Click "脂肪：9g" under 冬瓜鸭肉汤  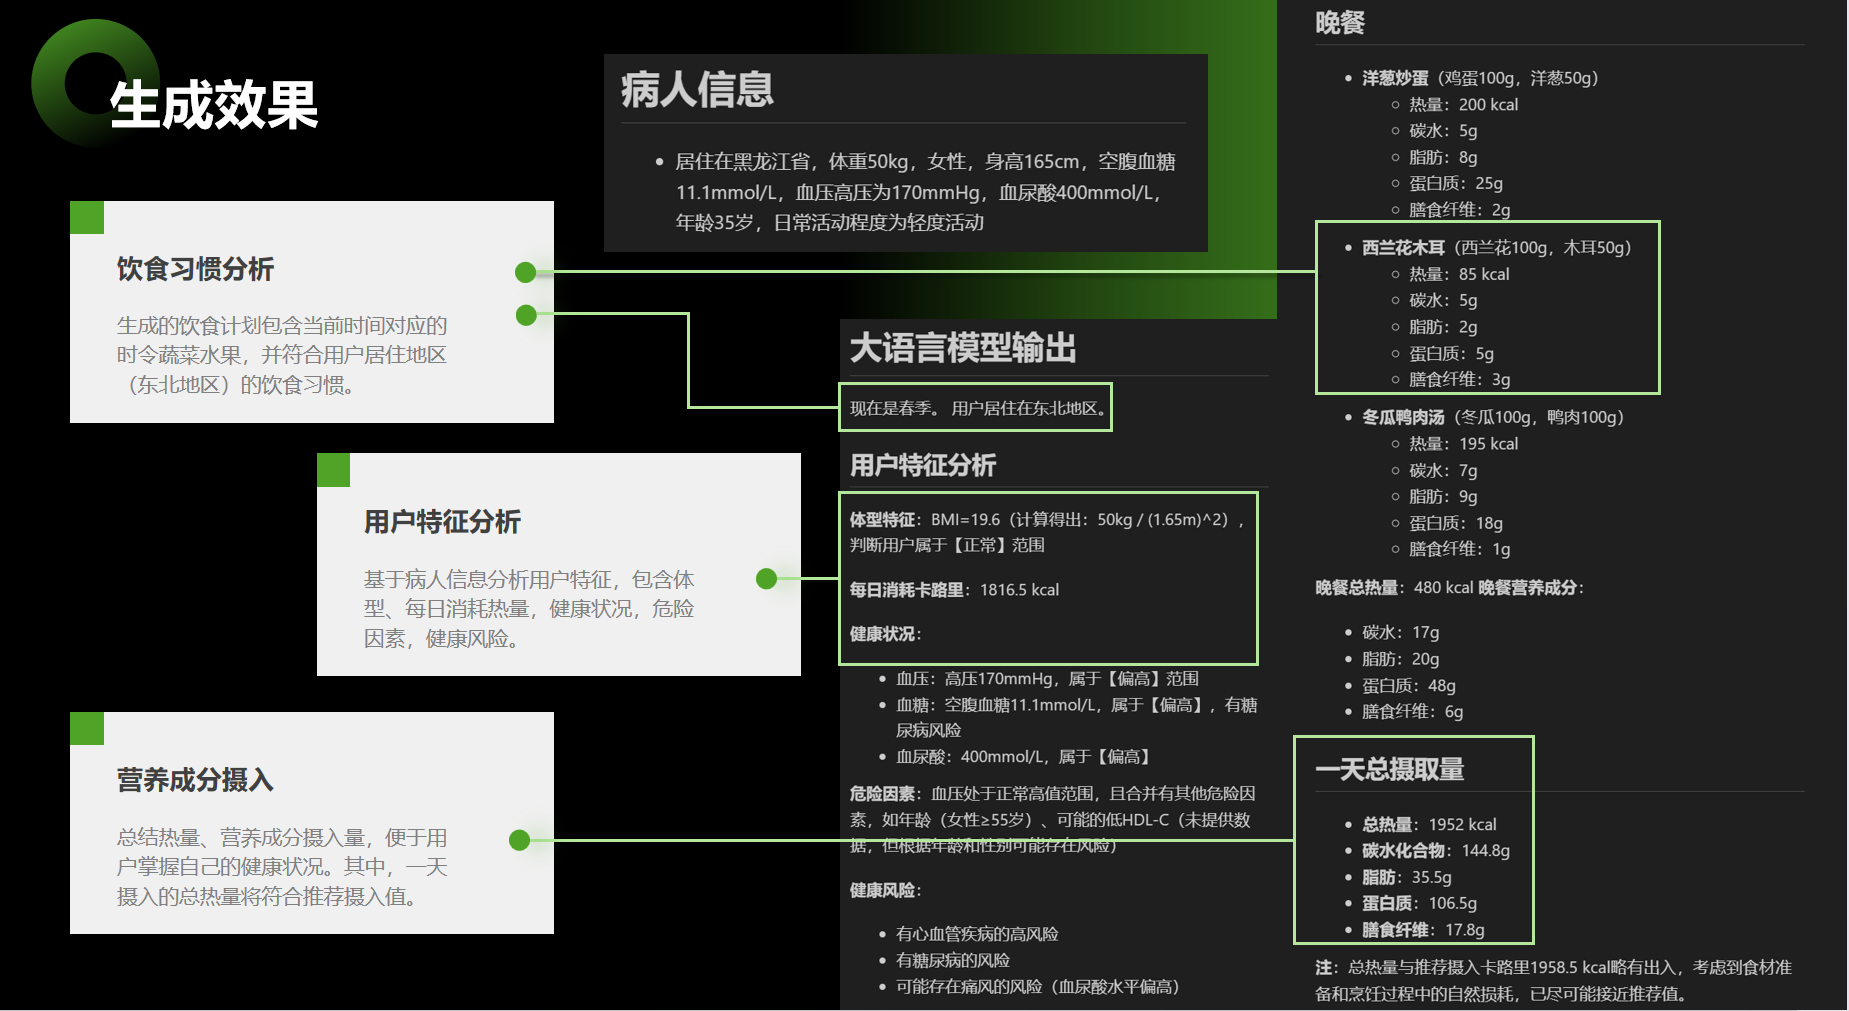click(1443, 496)
